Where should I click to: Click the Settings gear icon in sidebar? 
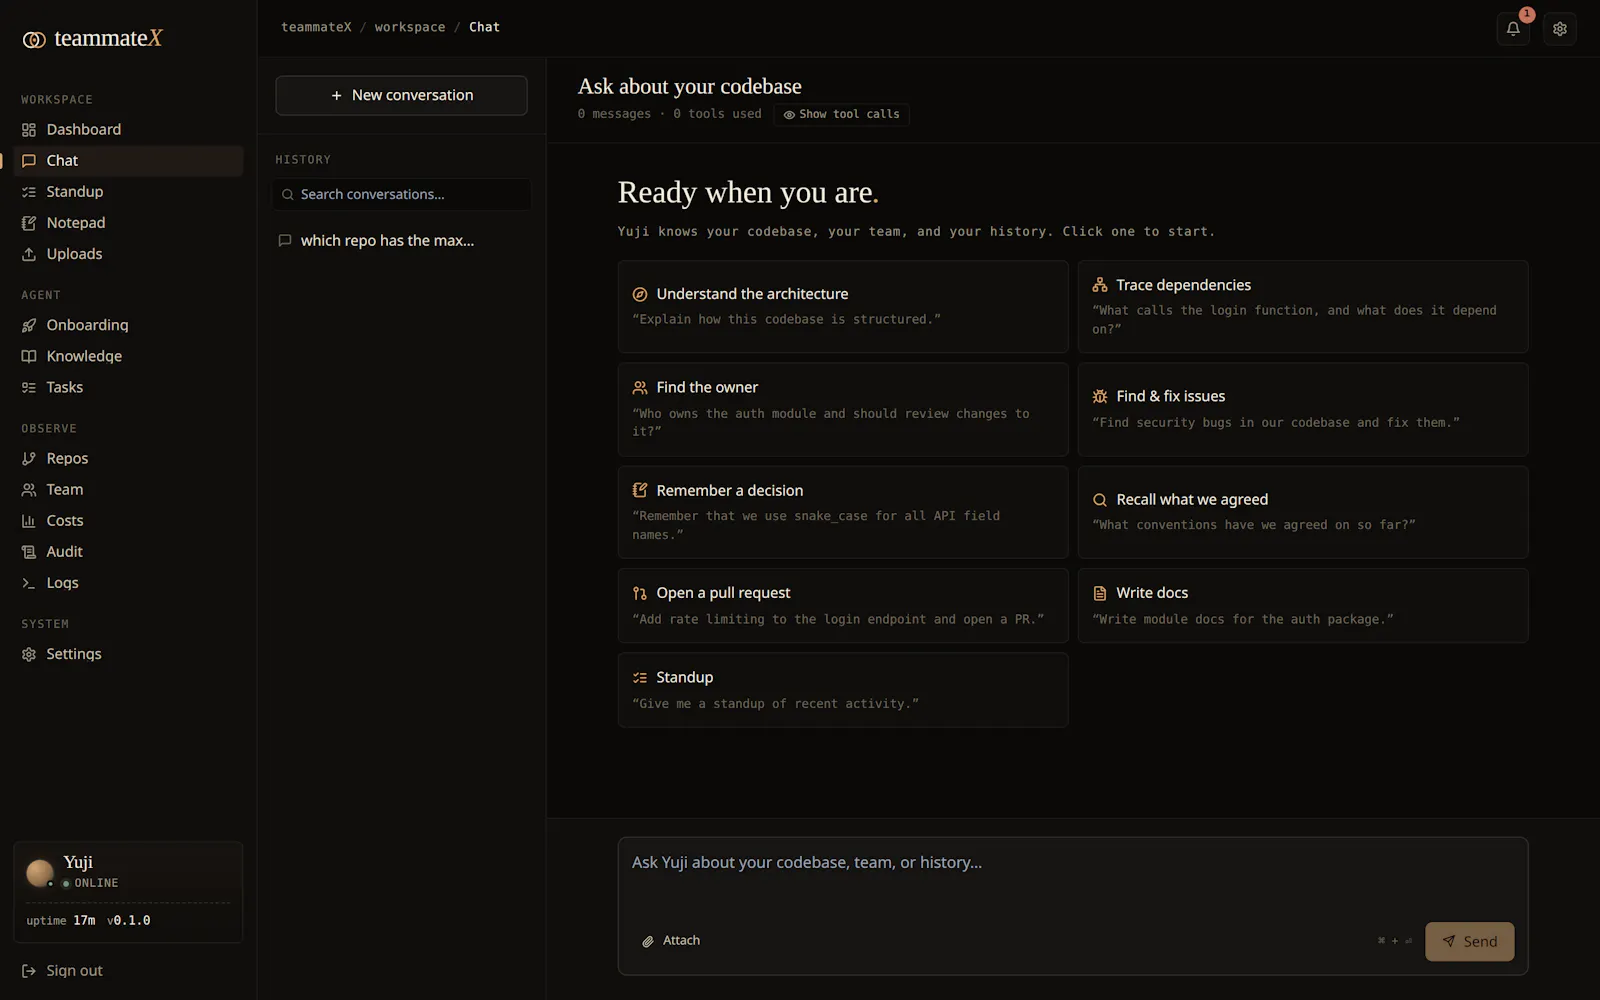(29, 654)
